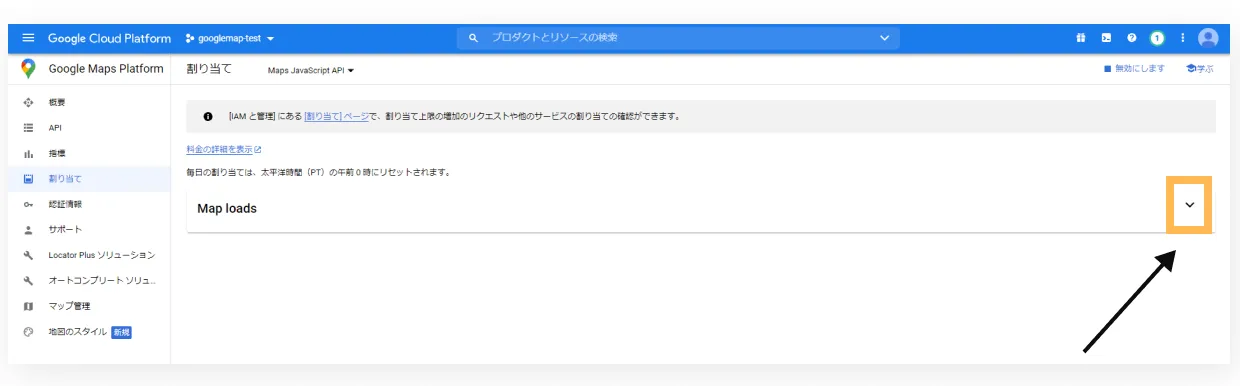The image size is (1240, 386).
Task: Open the API sidebar item
Action: point(89,128)
